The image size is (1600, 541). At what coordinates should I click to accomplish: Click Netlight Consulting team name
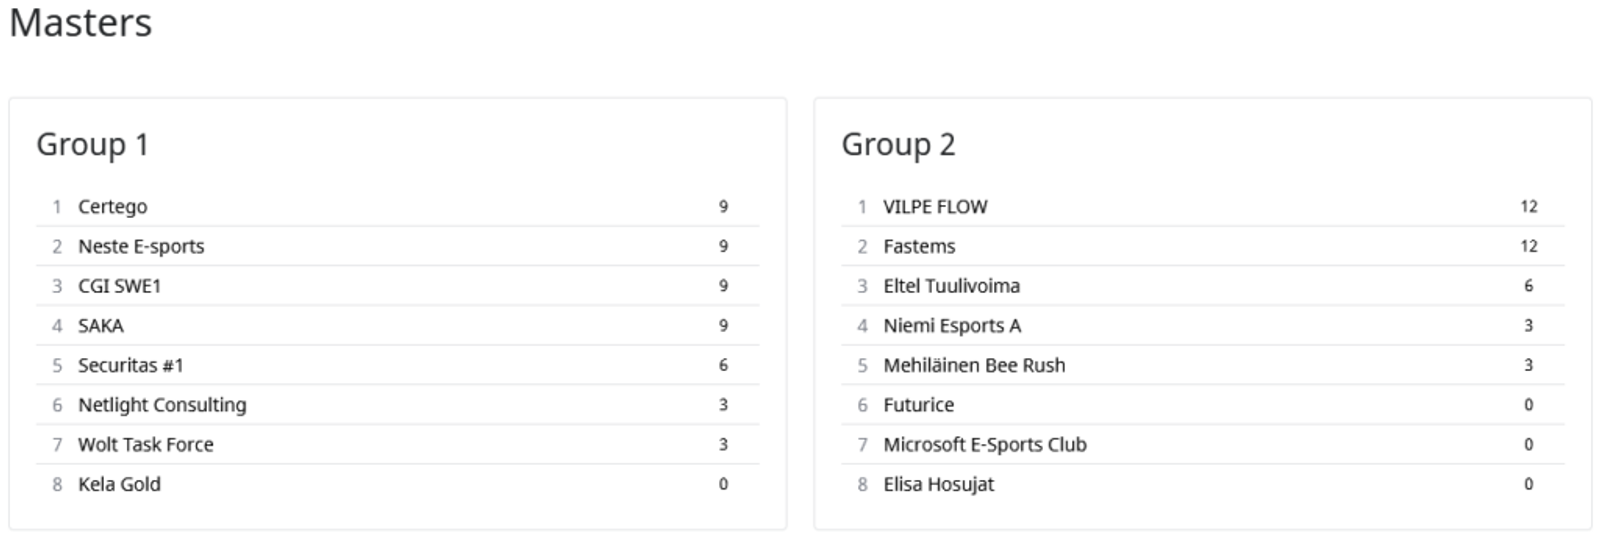pyautogui.click(x=162, y=405)
